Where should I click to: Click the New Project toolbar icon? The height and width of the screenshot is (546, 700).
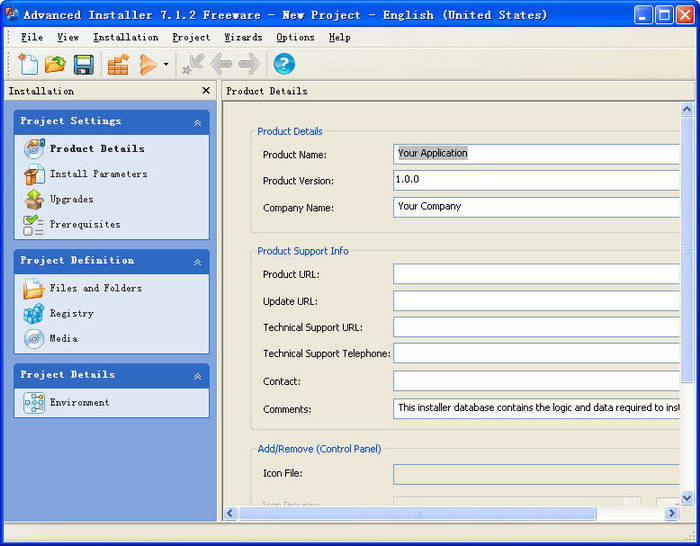[x=29, y=65]
